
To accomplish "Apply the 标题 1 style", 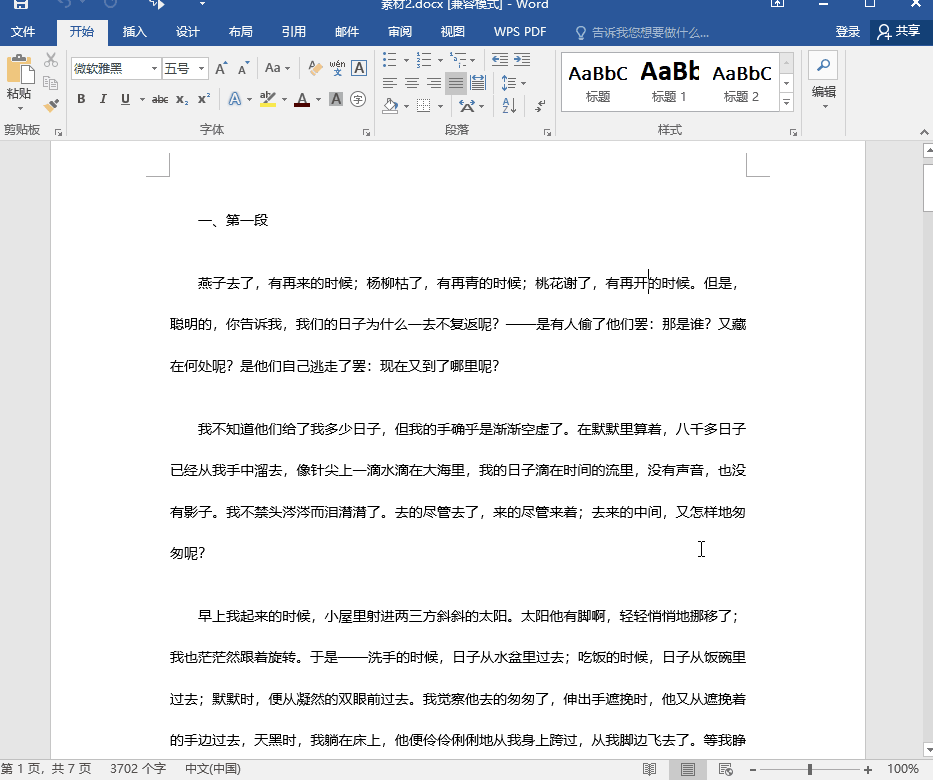I will coord(669,82).
